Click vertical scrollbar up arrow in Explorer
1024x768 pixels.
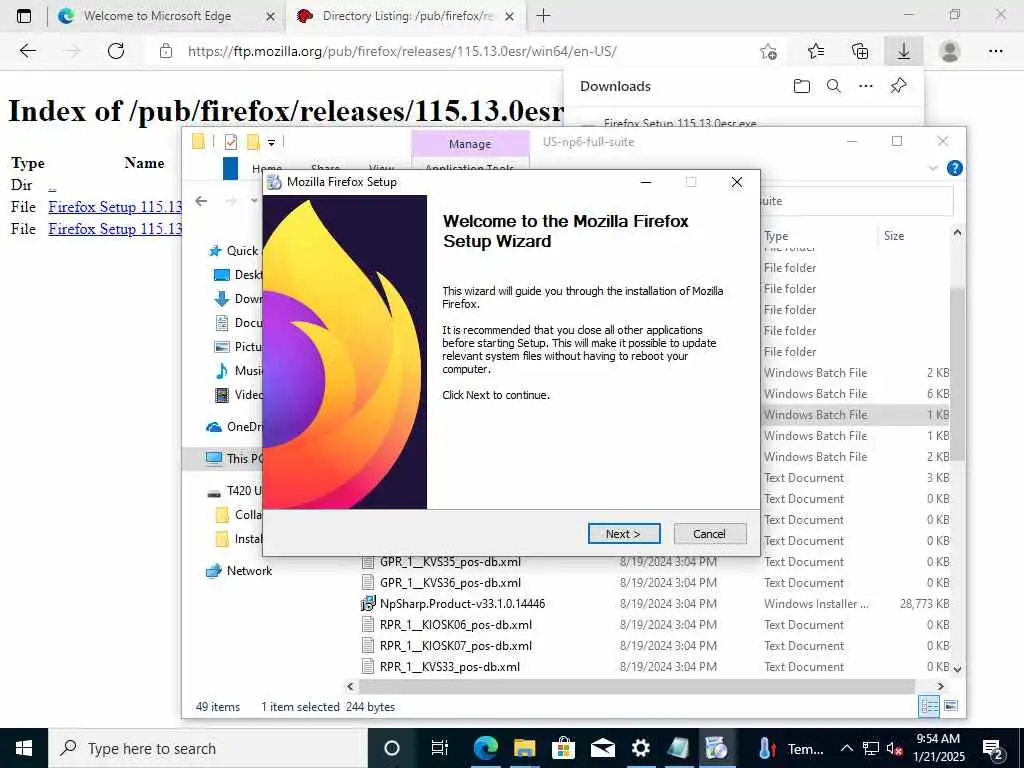(957, 232)
